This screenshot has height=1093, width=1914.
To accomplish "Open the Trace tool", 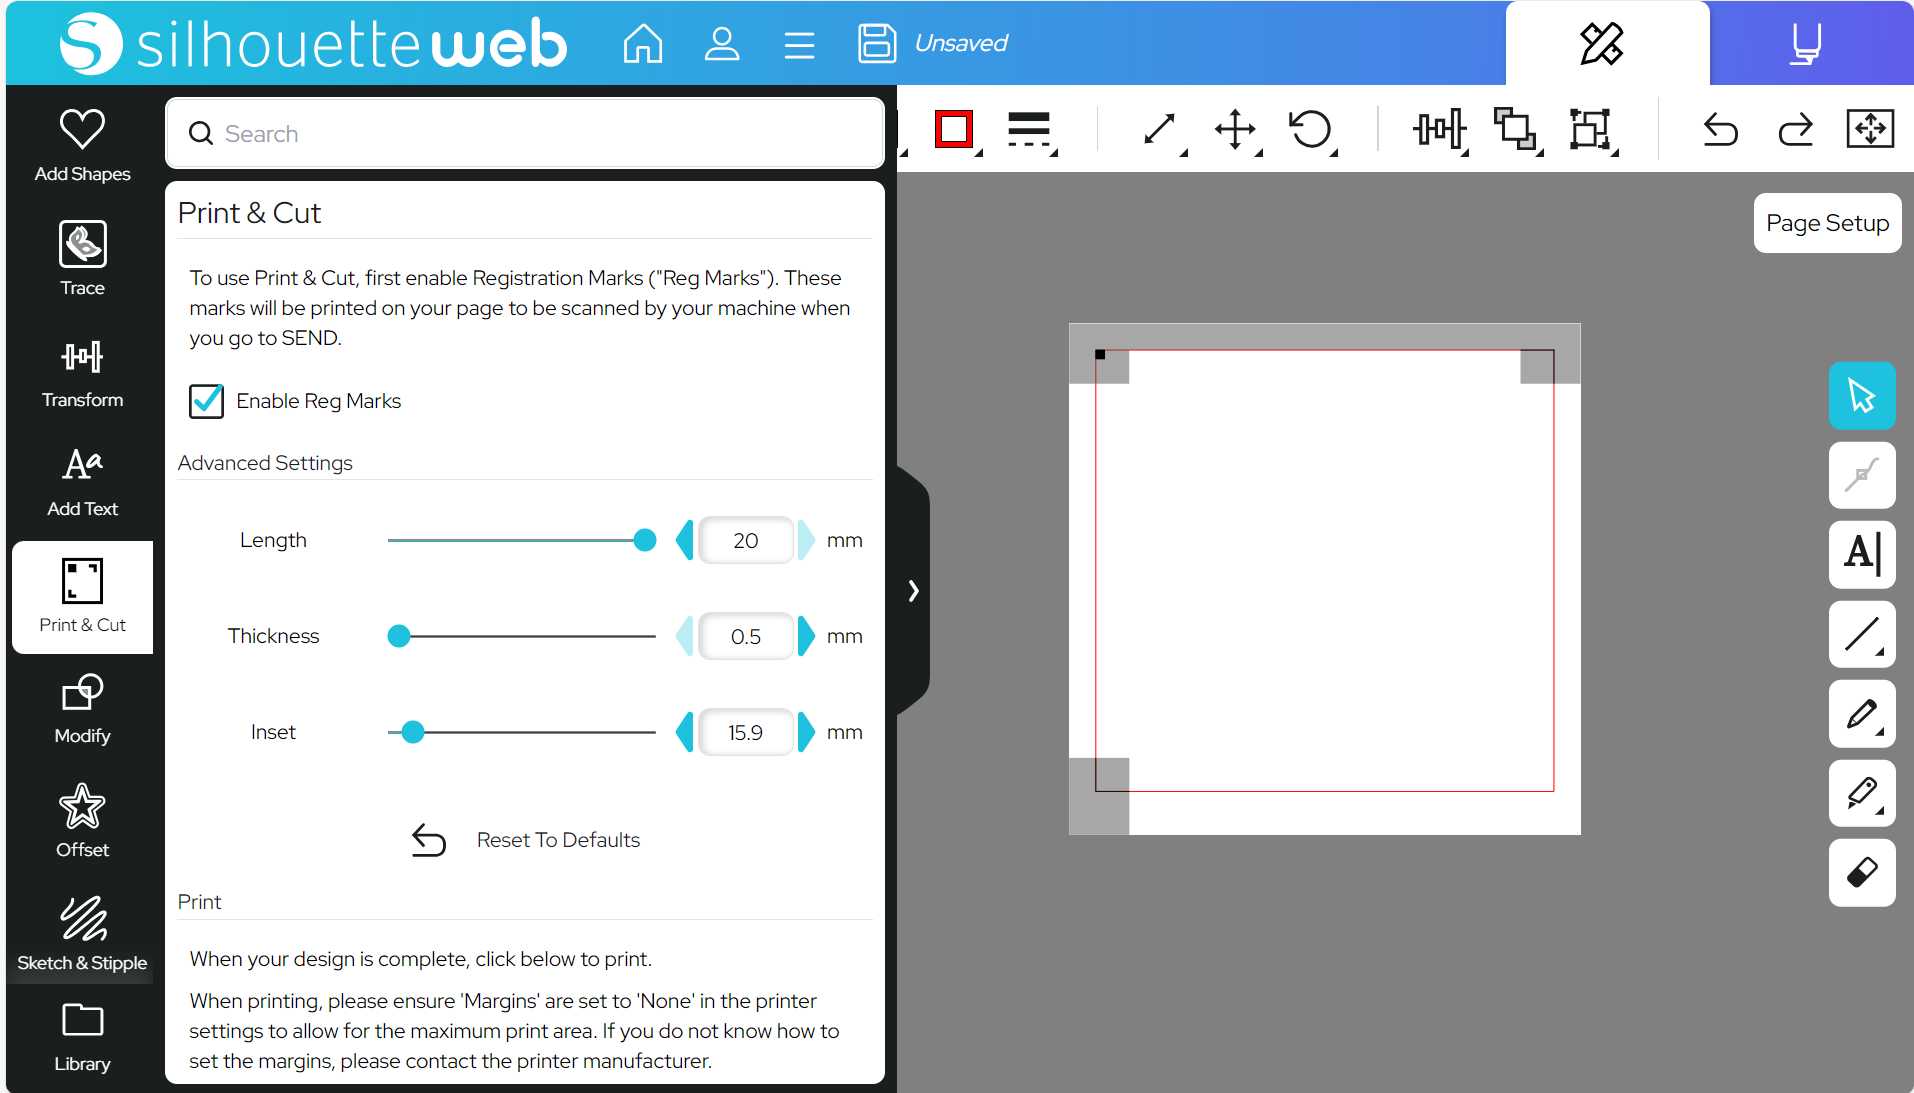I will pos(82,258).
